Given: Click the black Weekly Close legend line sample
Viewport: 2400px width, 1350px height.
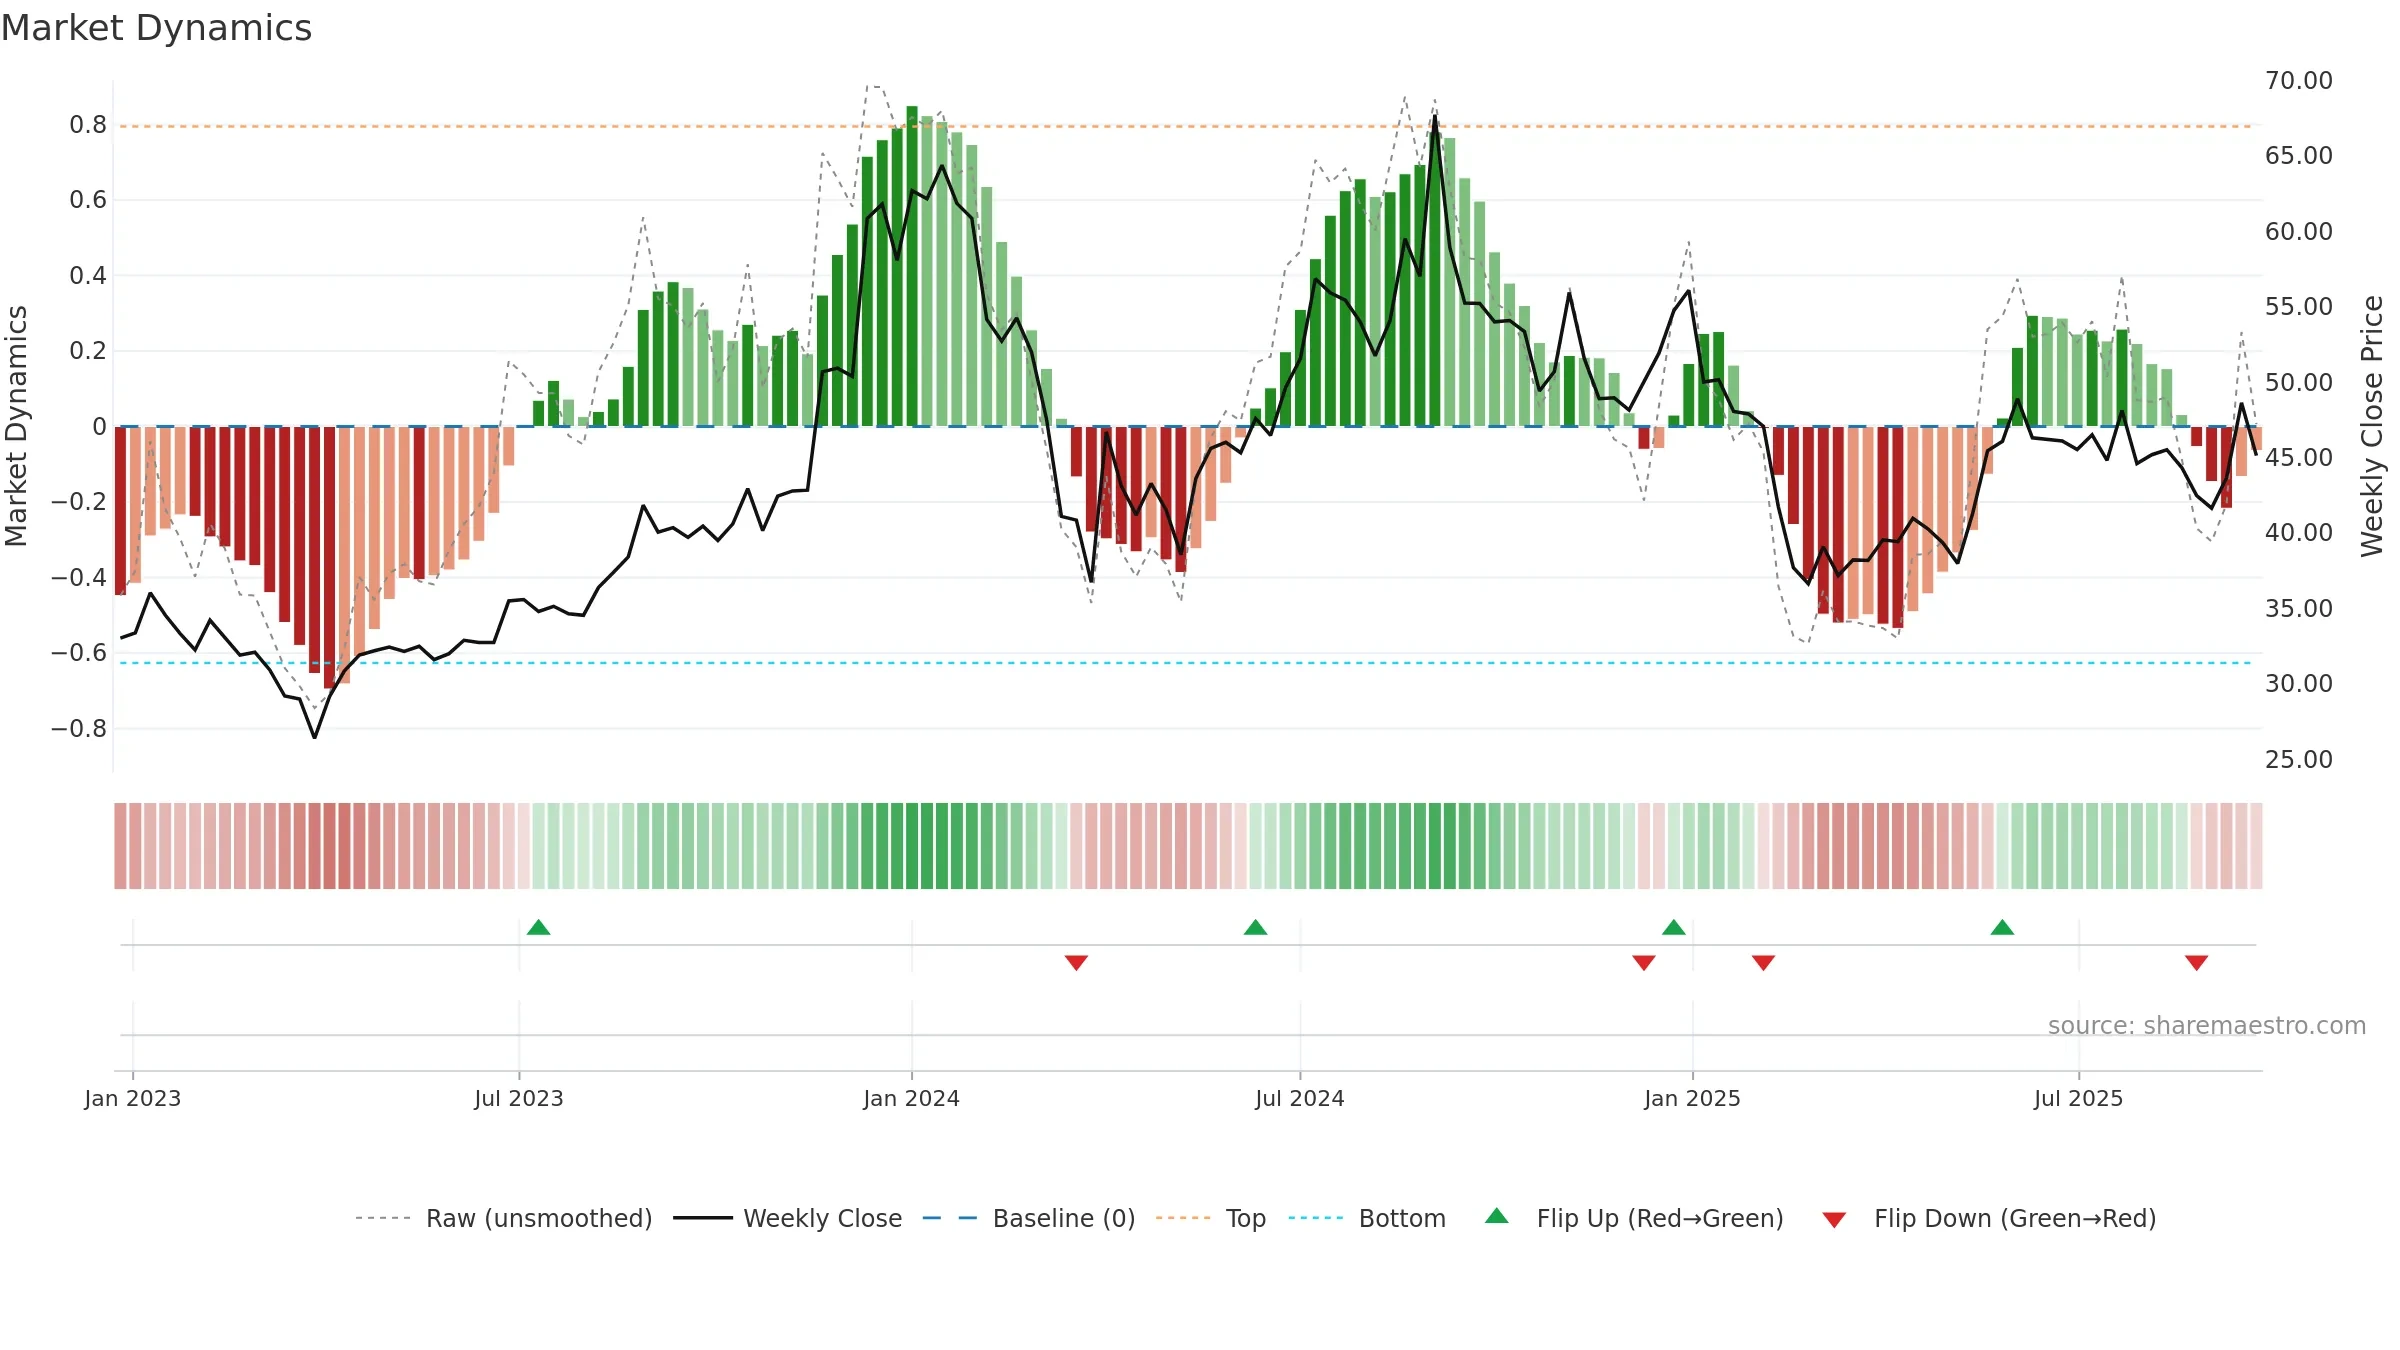Looking at the screenshot, I should tap(703, 1218).
